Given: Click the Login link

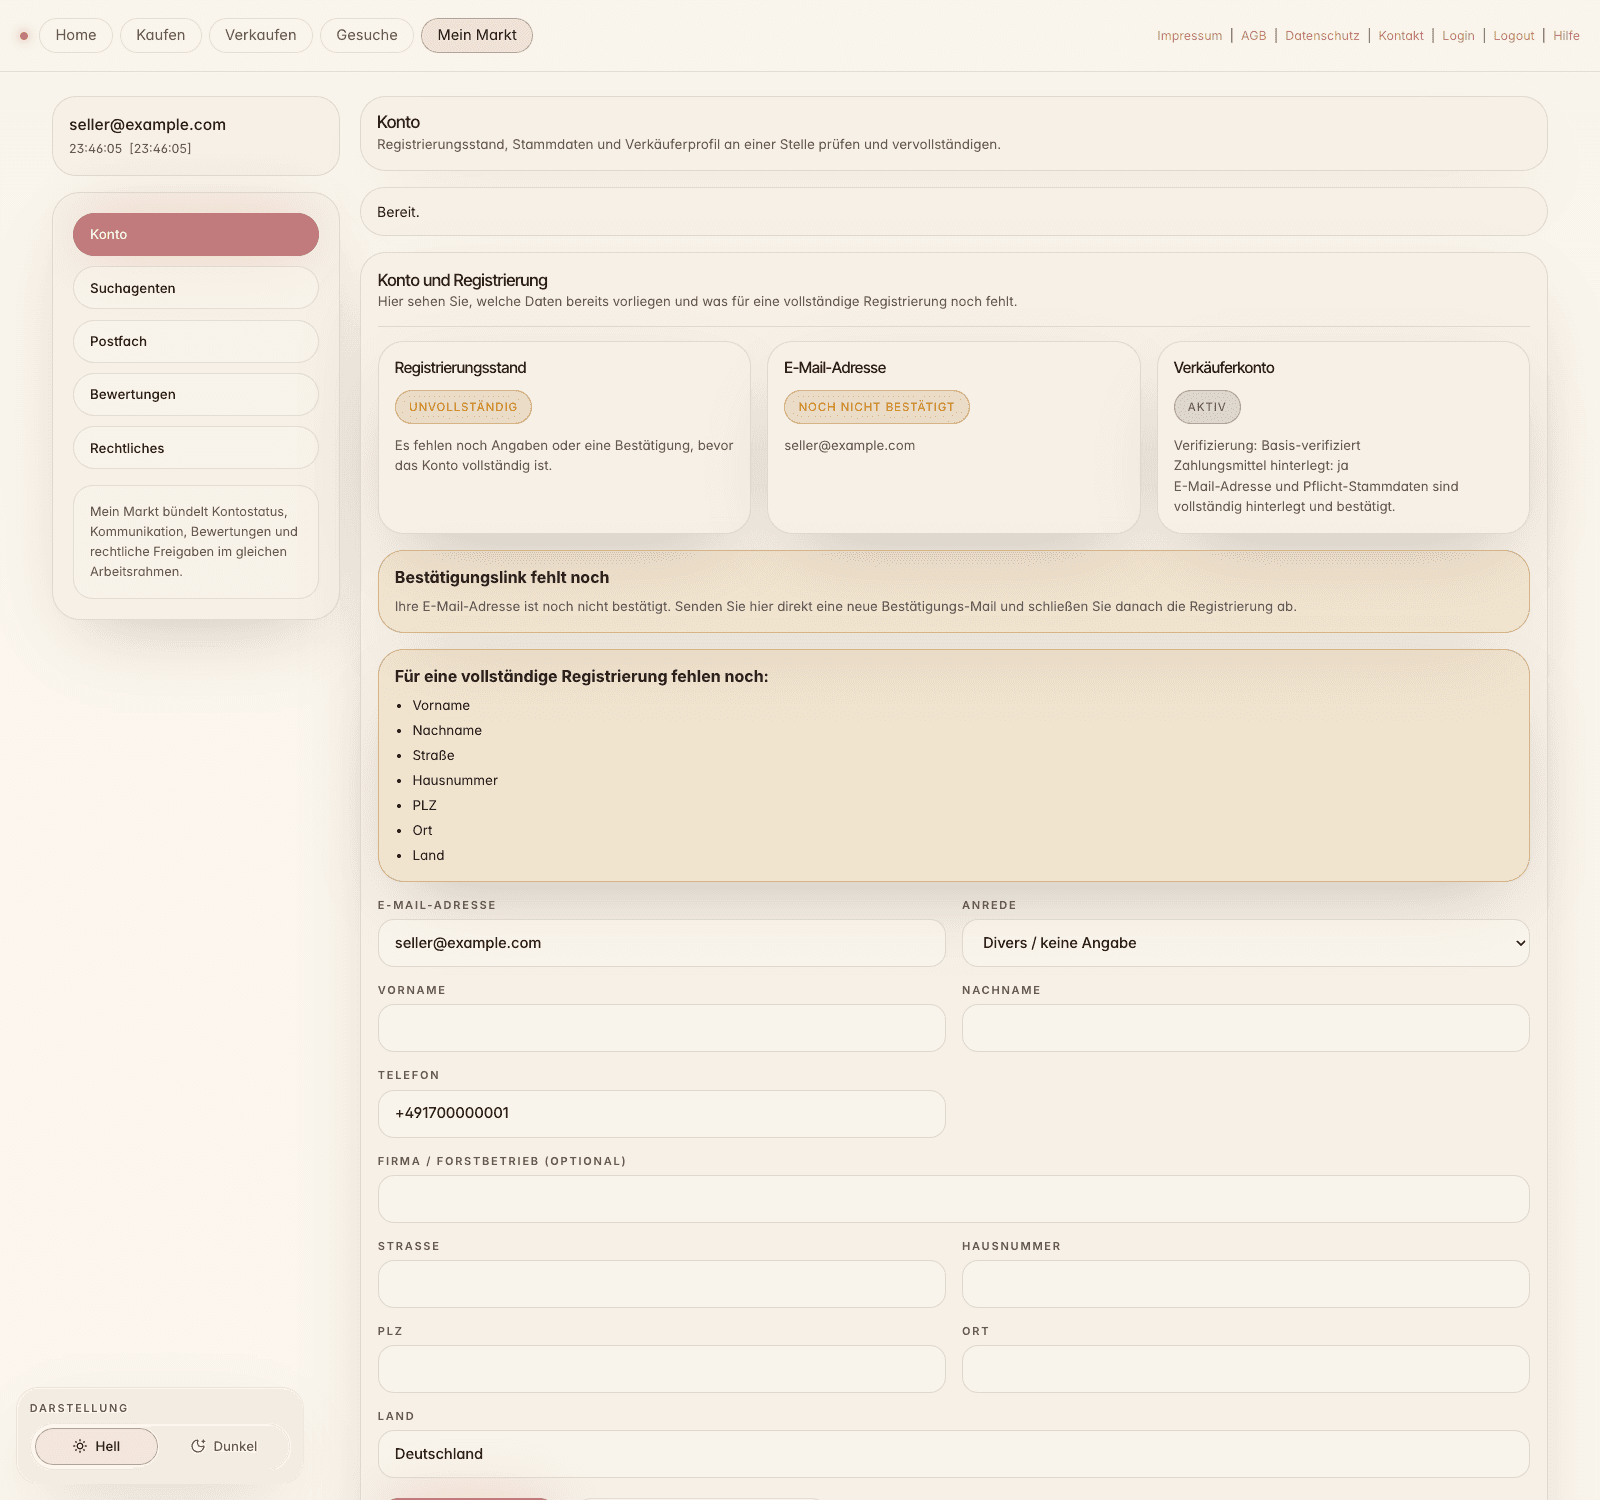Looking at the screenshot, I should (1458, 36).
